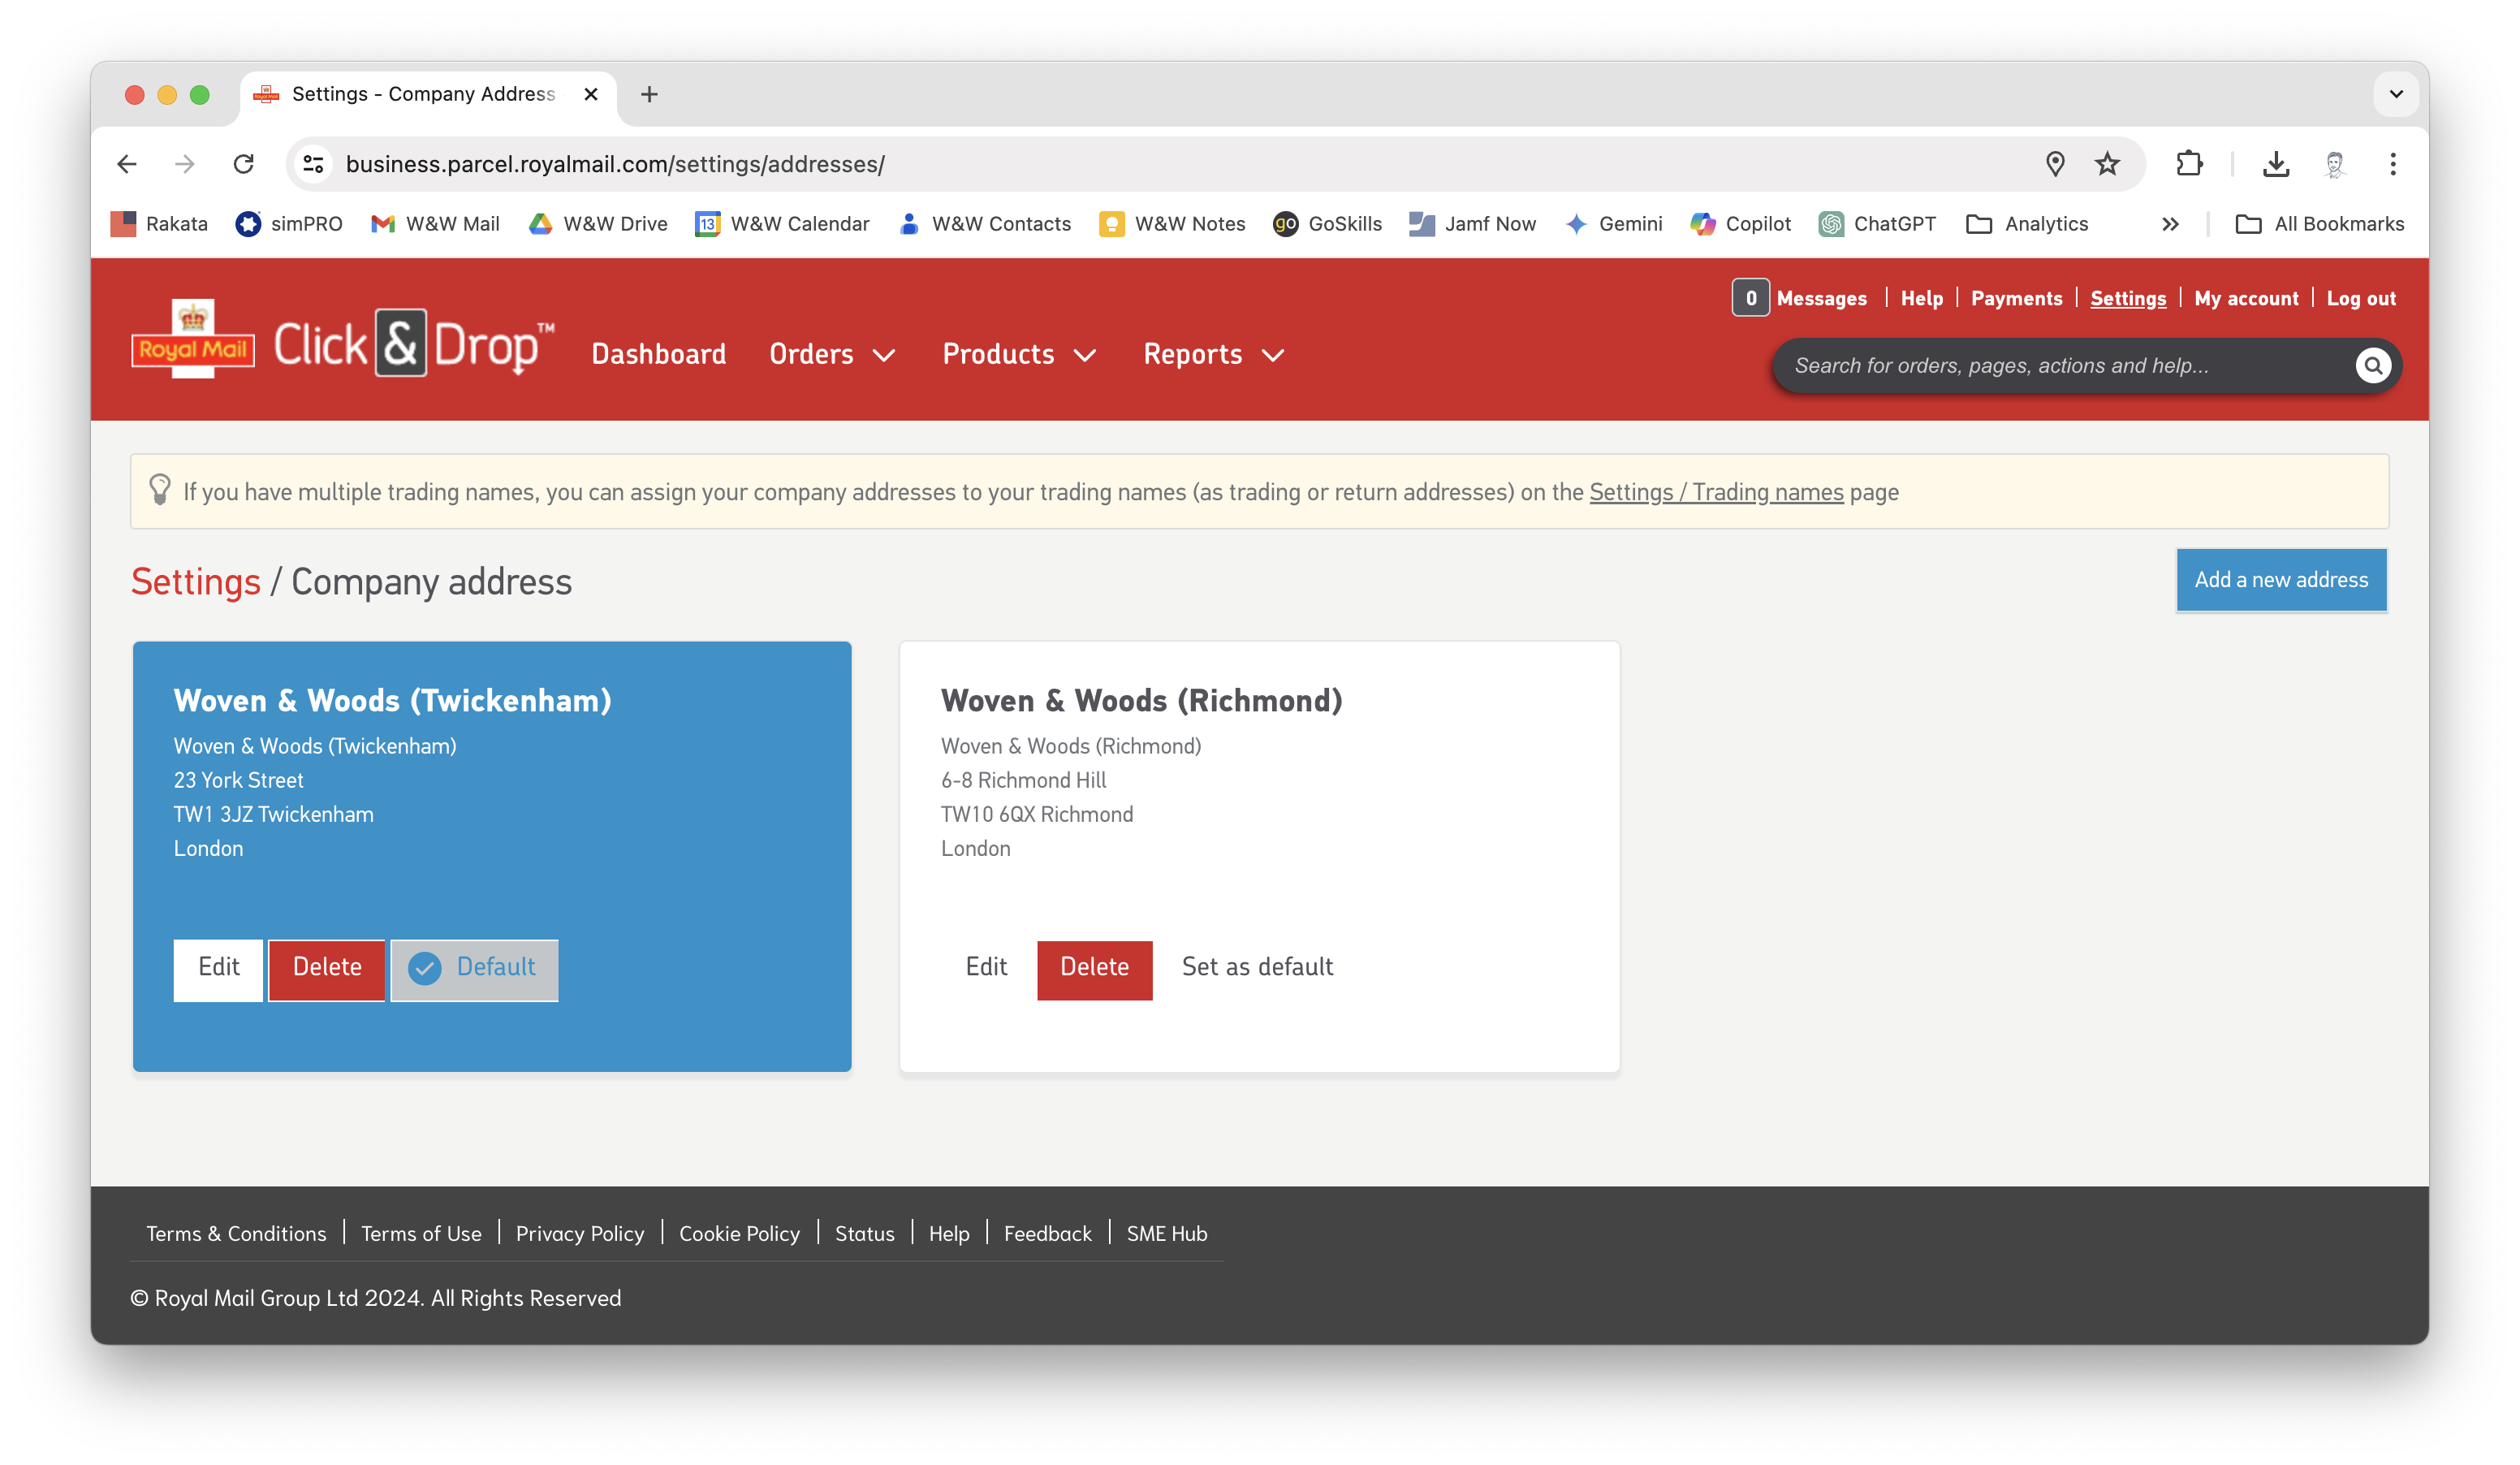Reload the page
Viewport: 2520px width, 1465px height.
coord(244,164)
